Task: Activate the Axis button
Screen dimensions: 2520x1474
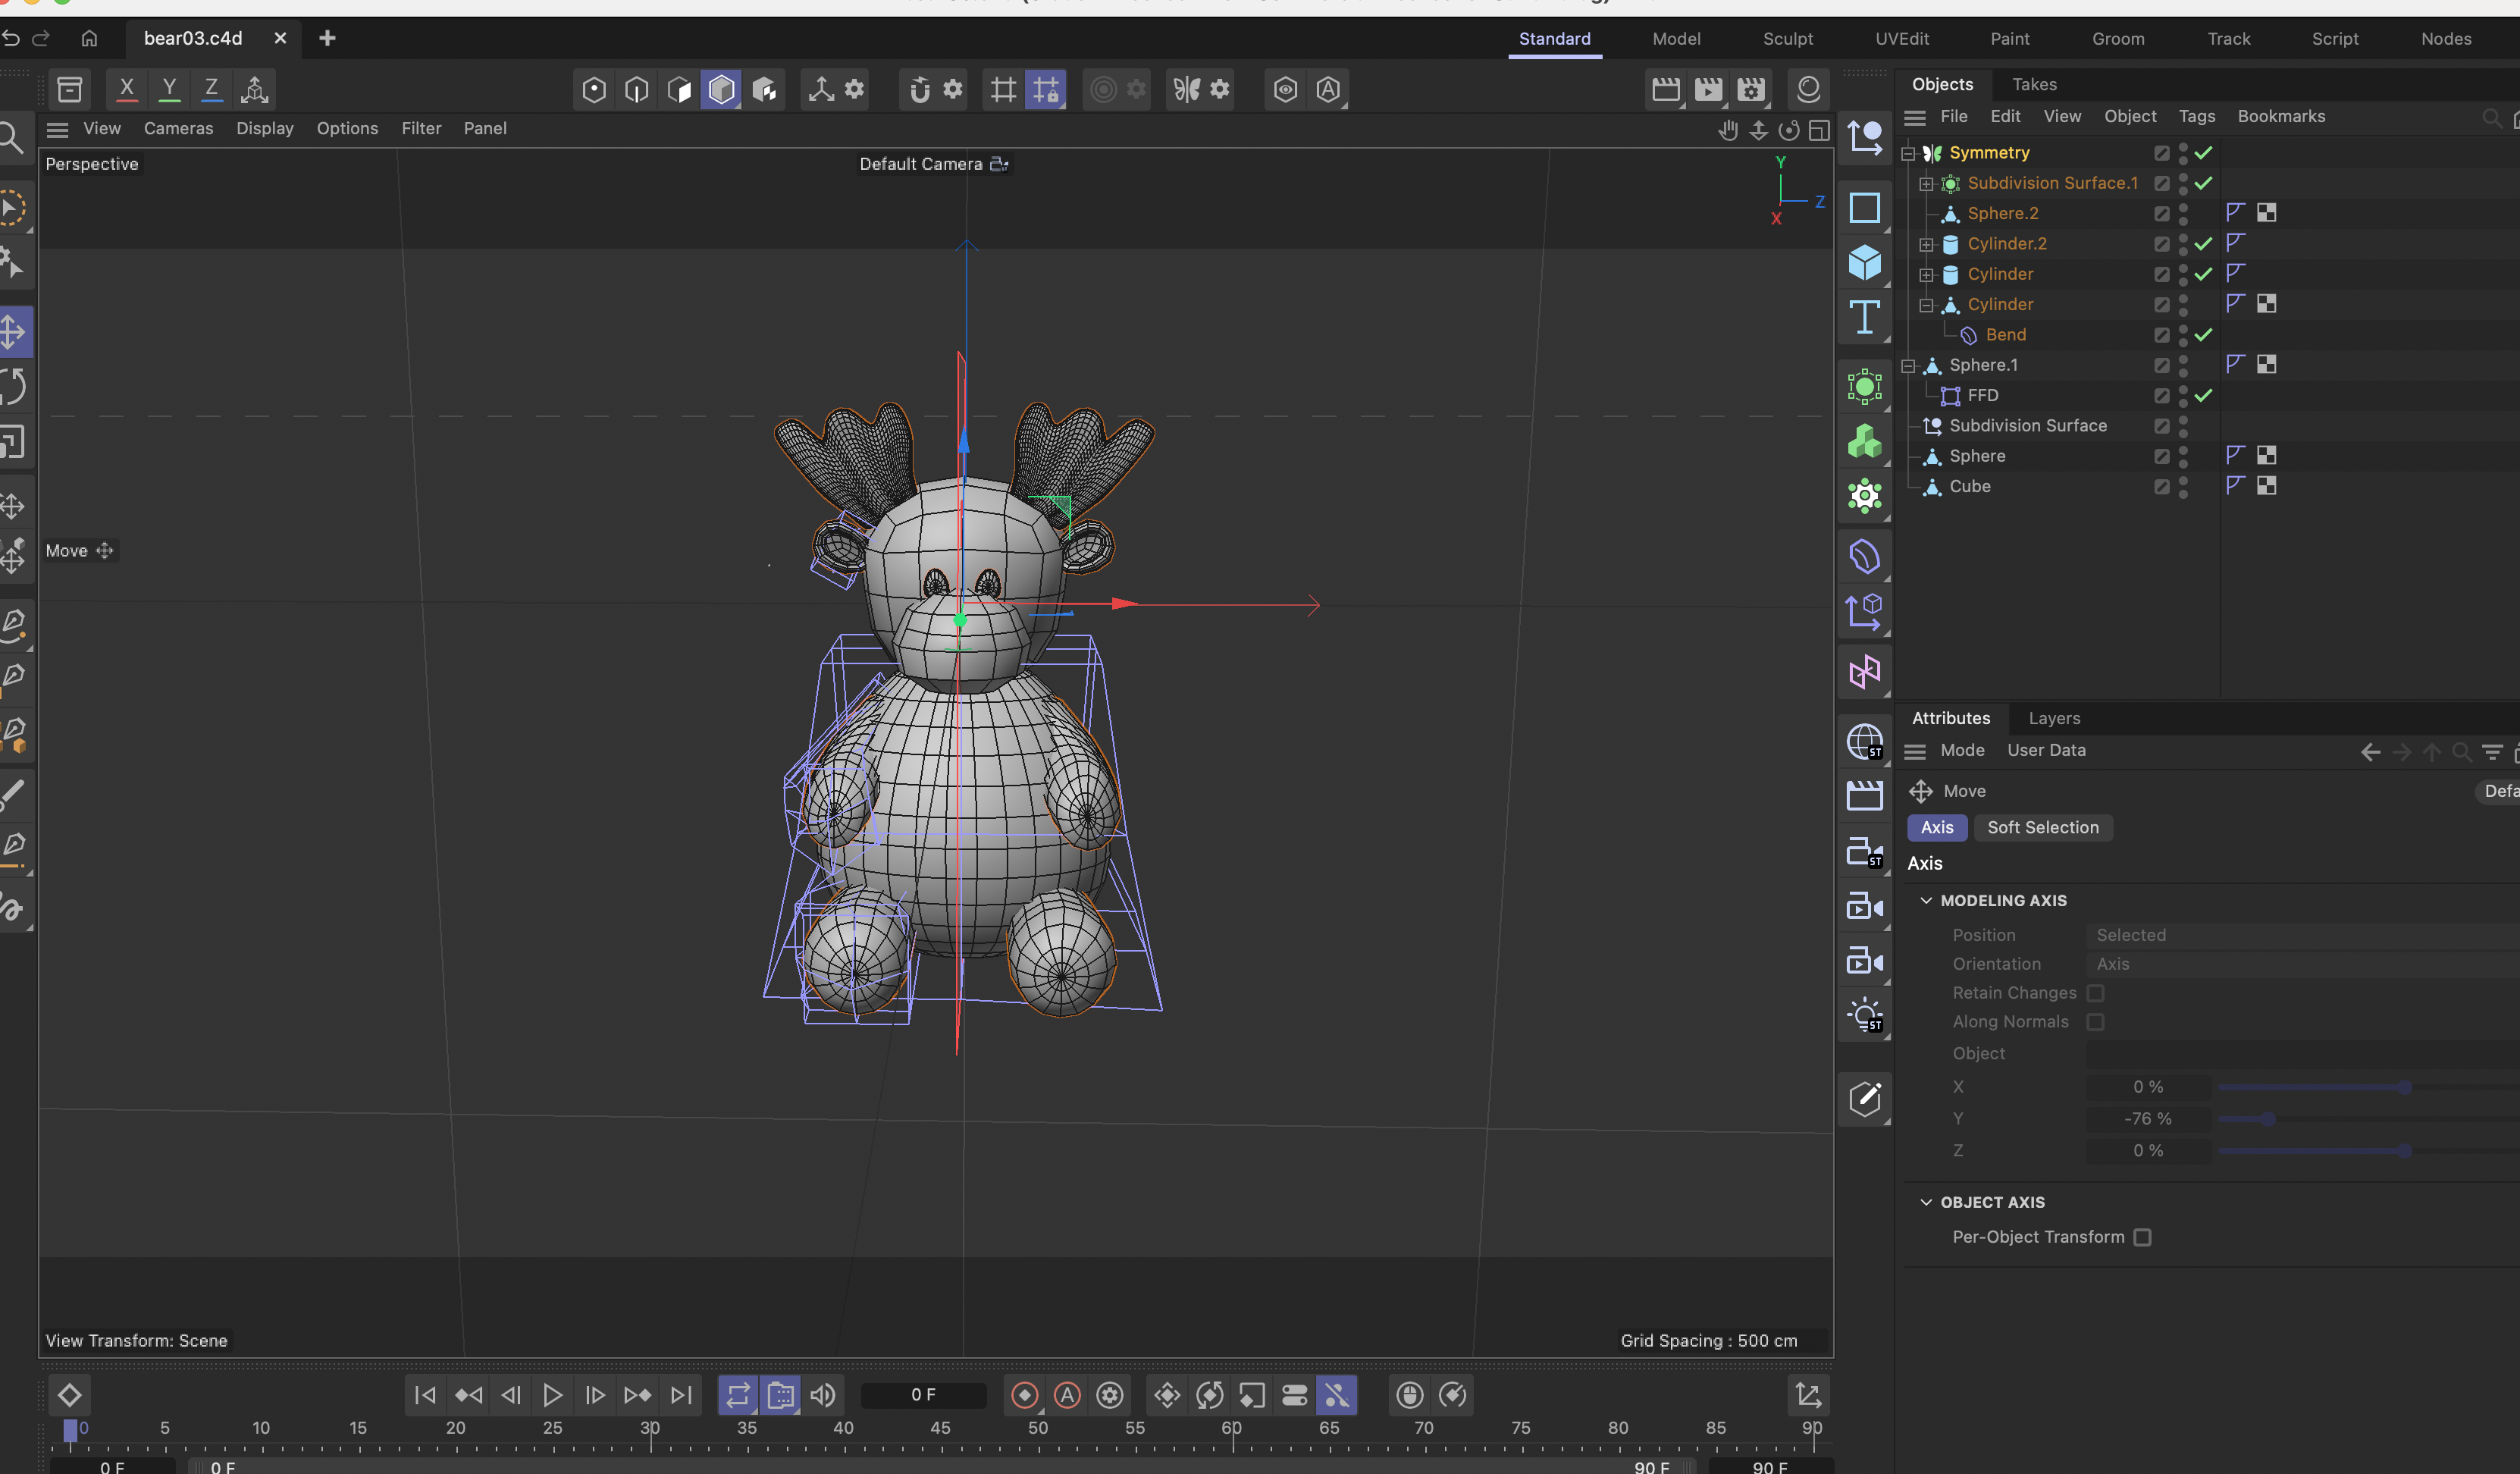Action: 1936,827
